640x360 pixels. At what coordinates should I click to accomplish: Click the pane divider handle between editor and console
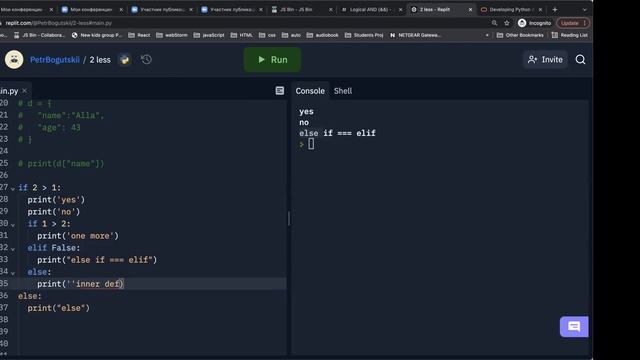click(289, 219)
